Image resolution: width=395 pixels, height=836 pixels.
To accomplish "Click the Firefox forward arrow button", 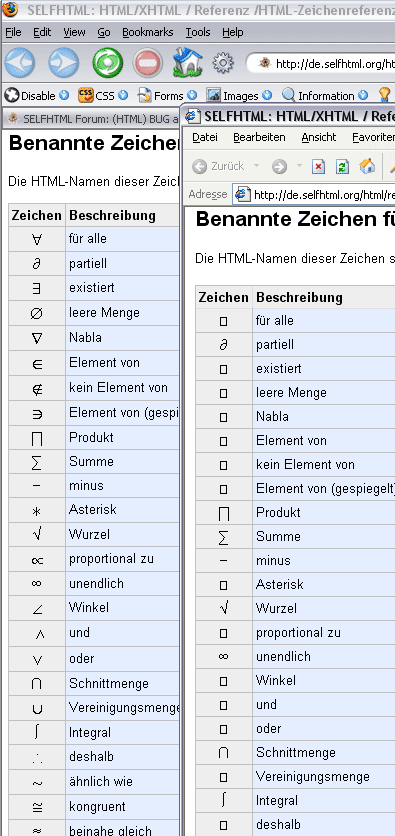I will (63, 63).
